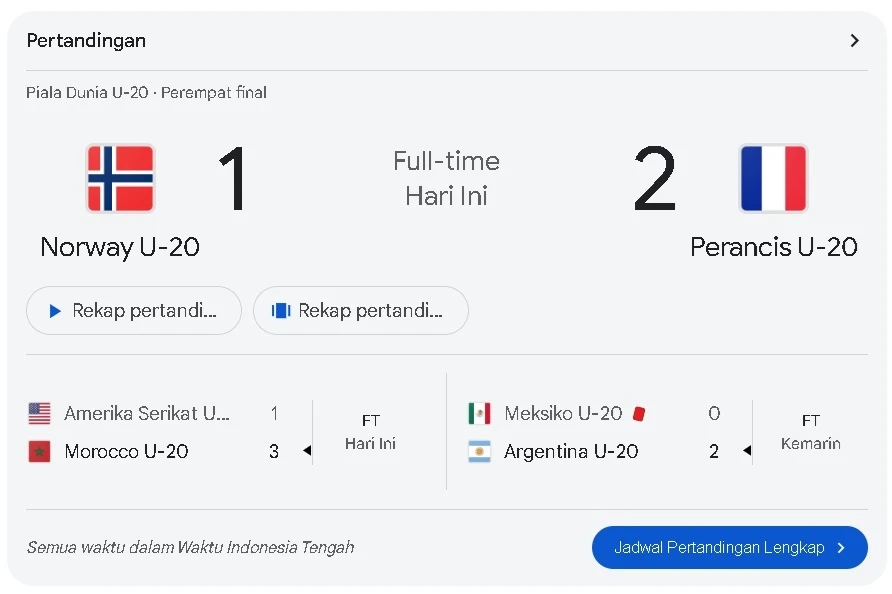The height and width of the screenshot is (594, 892).
Task: Open Piala Dunia U-20 Perempat final link
Action: [146, 93]
